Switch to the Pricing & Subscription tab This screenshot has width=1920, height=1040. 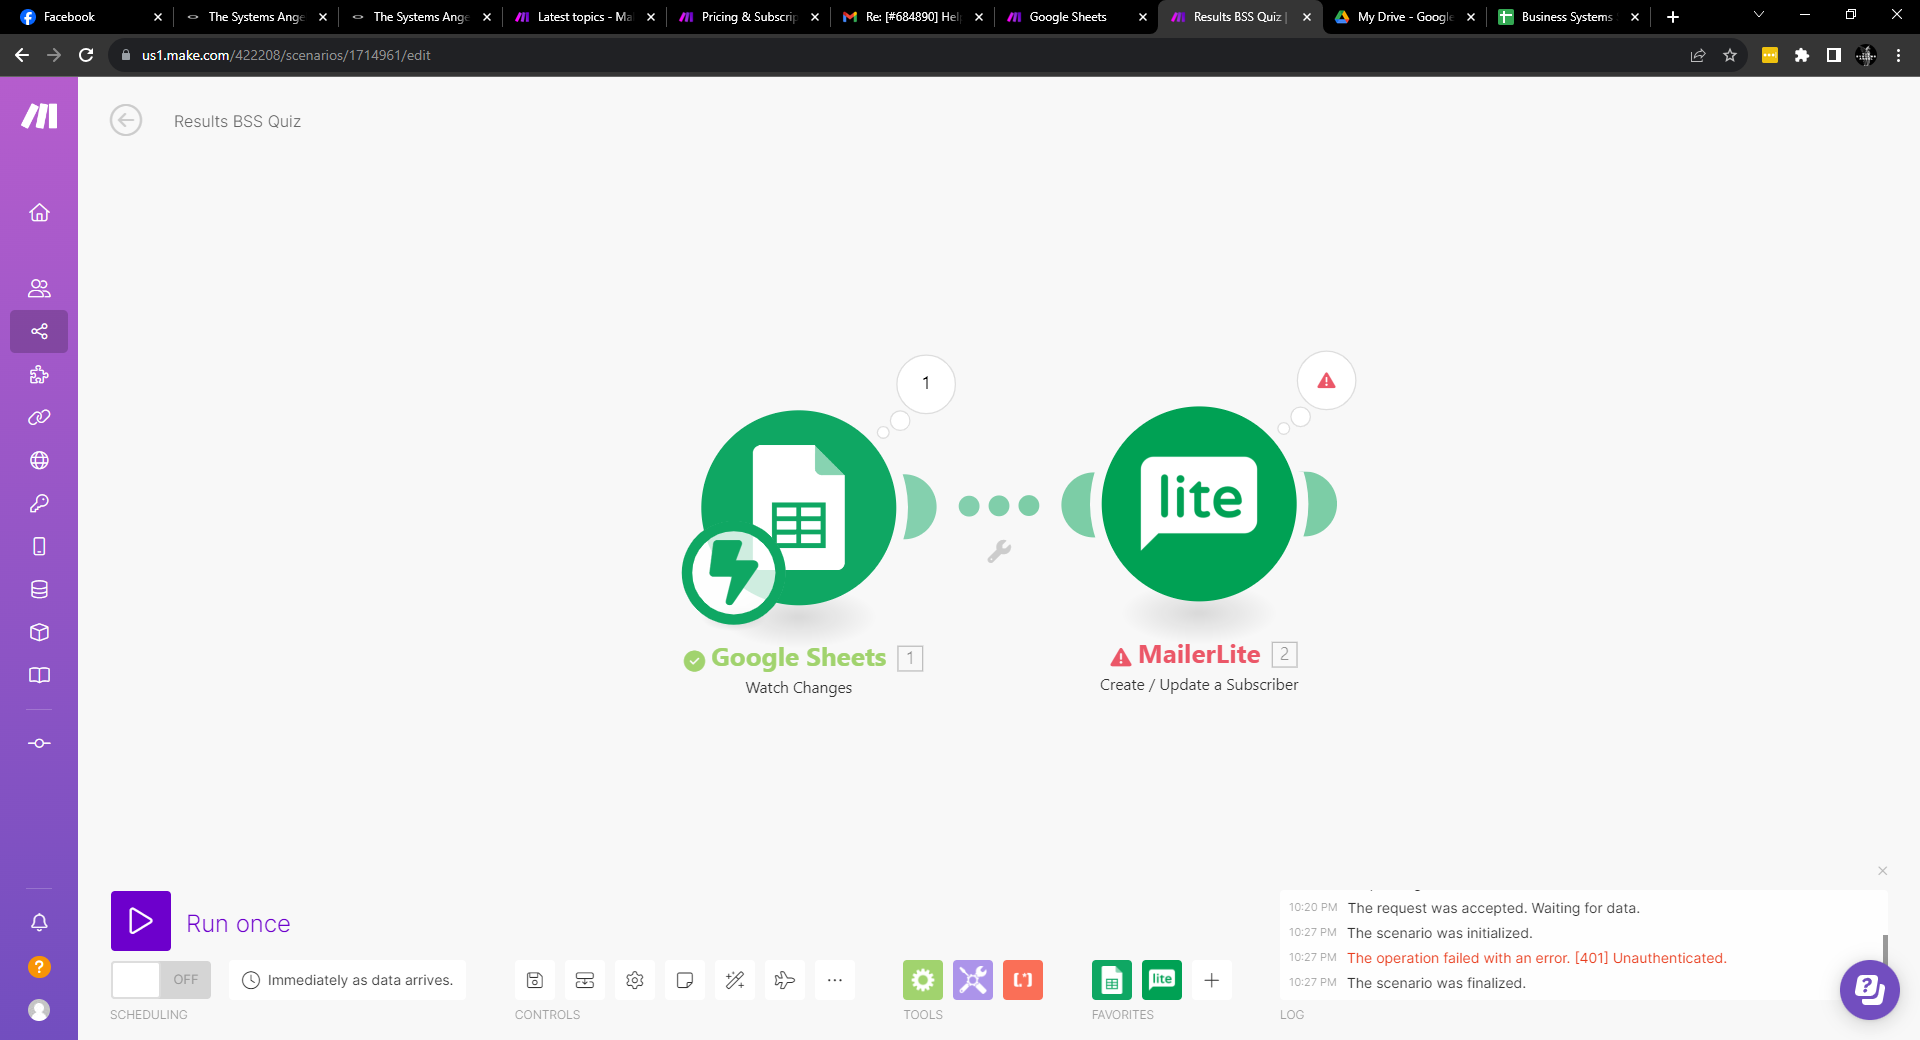[x=748, y=17]
